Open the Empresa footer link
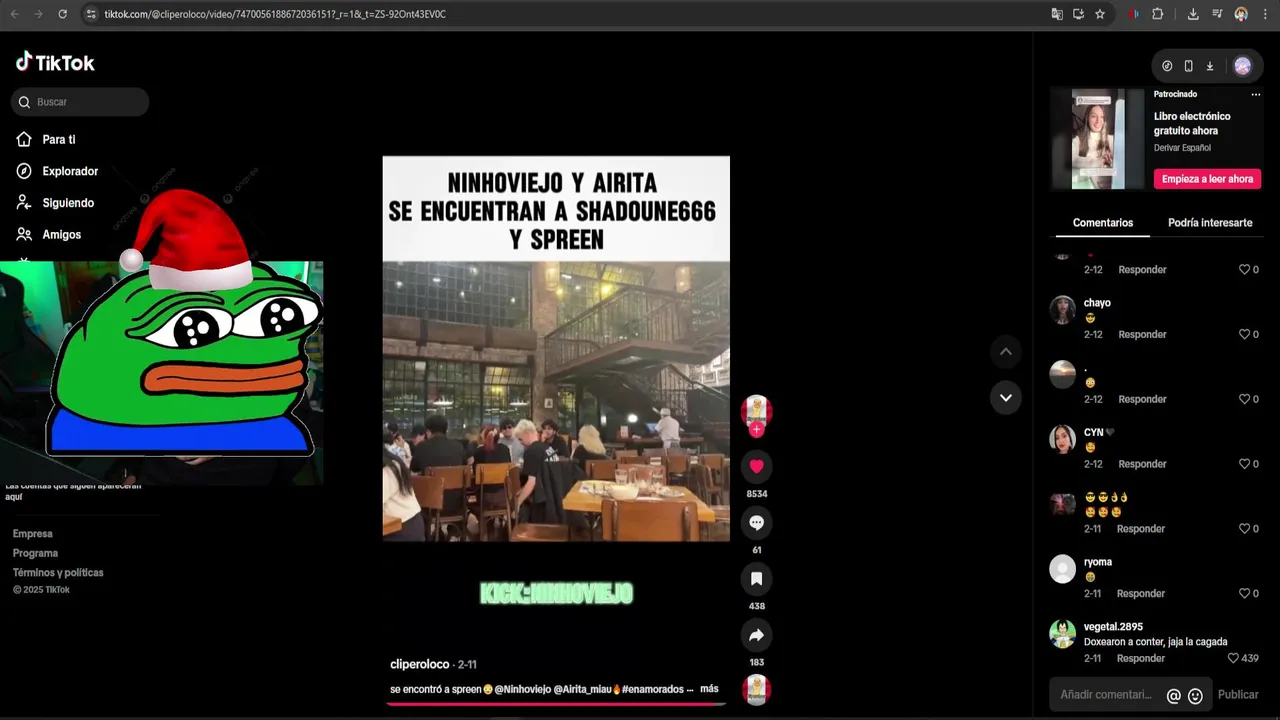Screen dimensions: 1280x720 coord(33,534)
